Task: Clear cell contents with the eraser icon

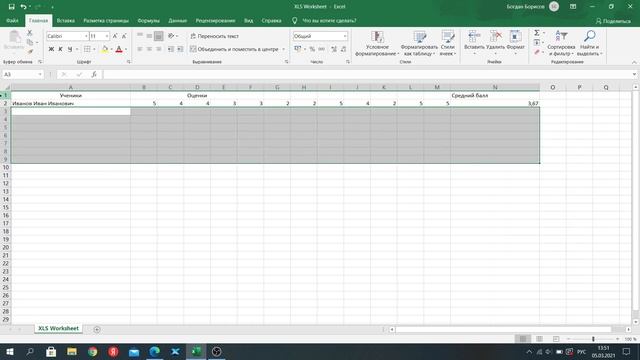Action: pyautogui.click(x=537, y=52)
